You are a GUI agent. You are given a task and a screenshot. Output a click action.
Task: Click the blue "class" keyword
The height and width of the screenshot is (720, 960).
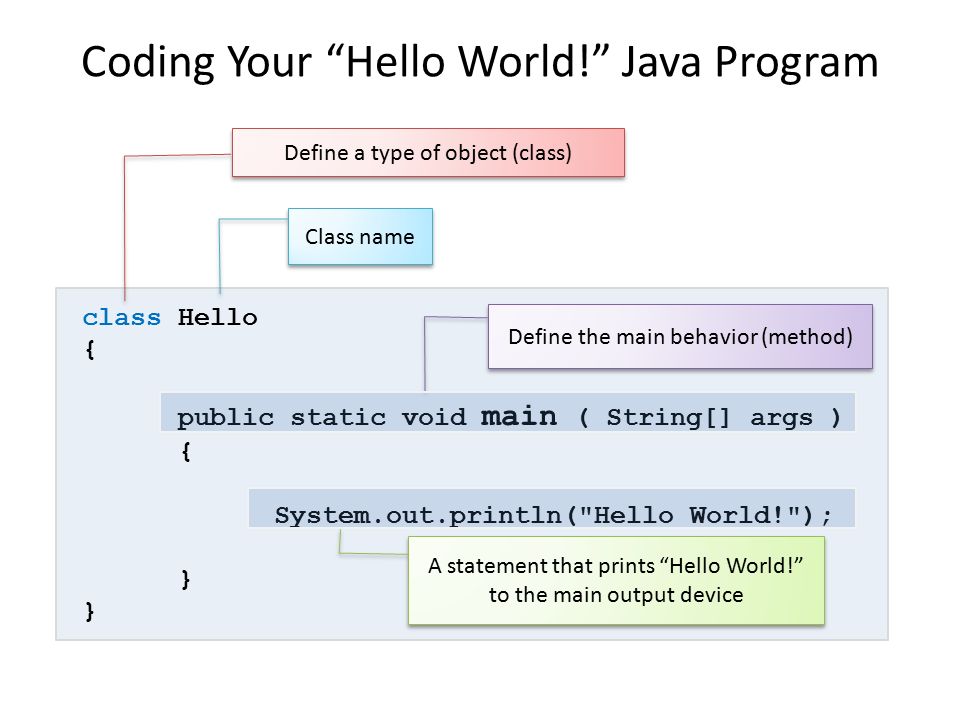coord(121,317)
